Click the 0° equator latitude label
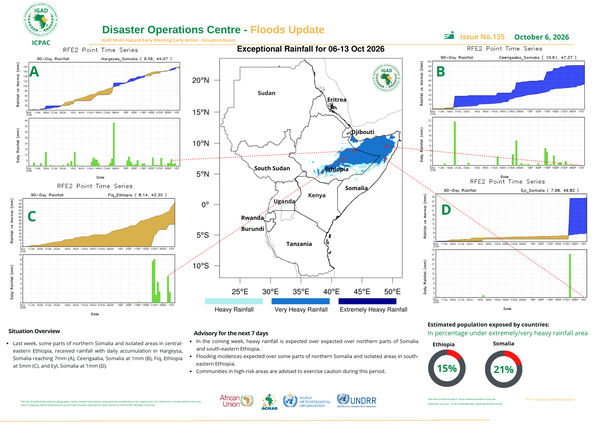This screenshot has height=424, width=600. click(205, 204)
